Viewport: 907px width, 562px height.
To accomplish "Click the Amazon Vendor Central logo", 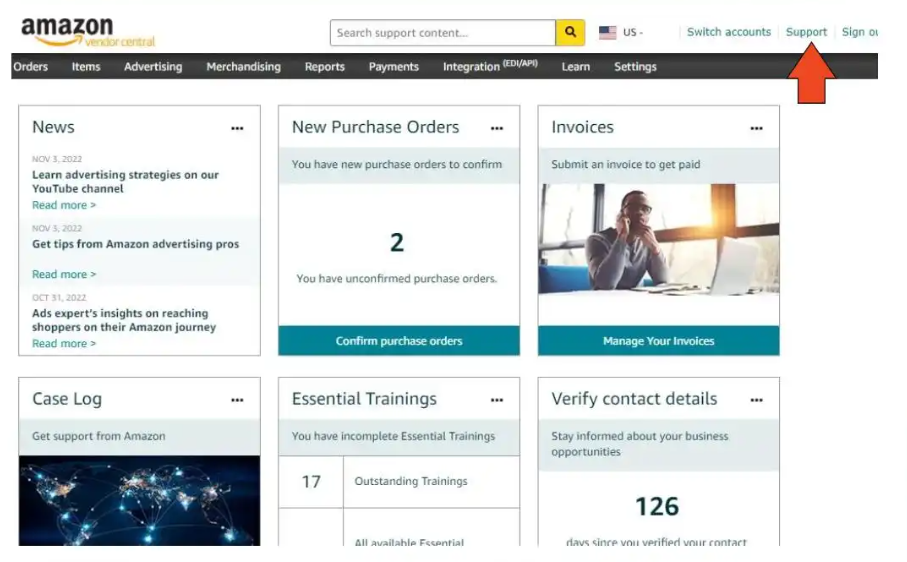I will 88,32.
